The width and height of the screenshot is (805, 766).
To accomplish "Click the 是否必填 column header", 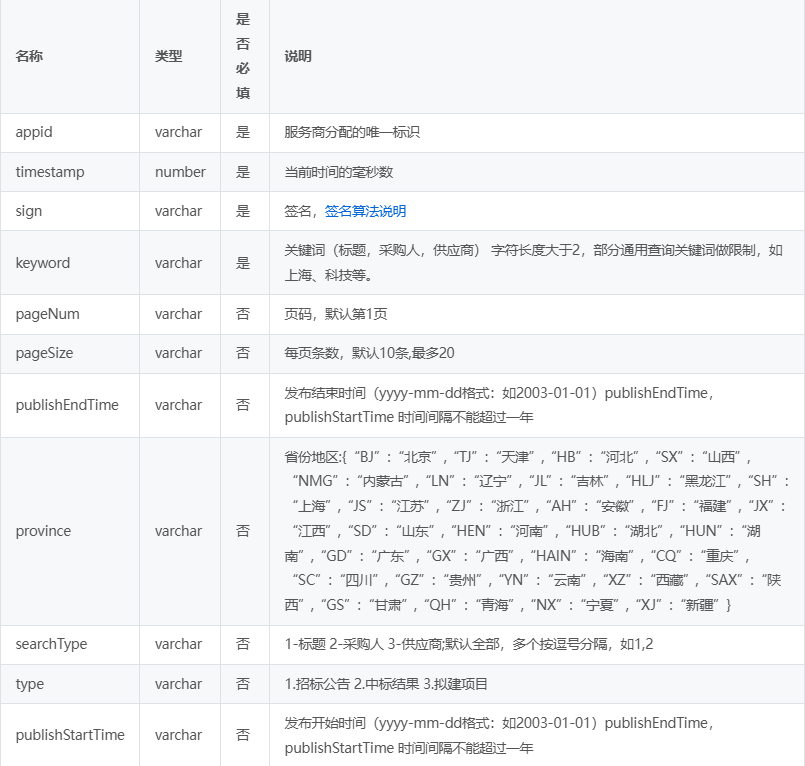I will (243, 56).
